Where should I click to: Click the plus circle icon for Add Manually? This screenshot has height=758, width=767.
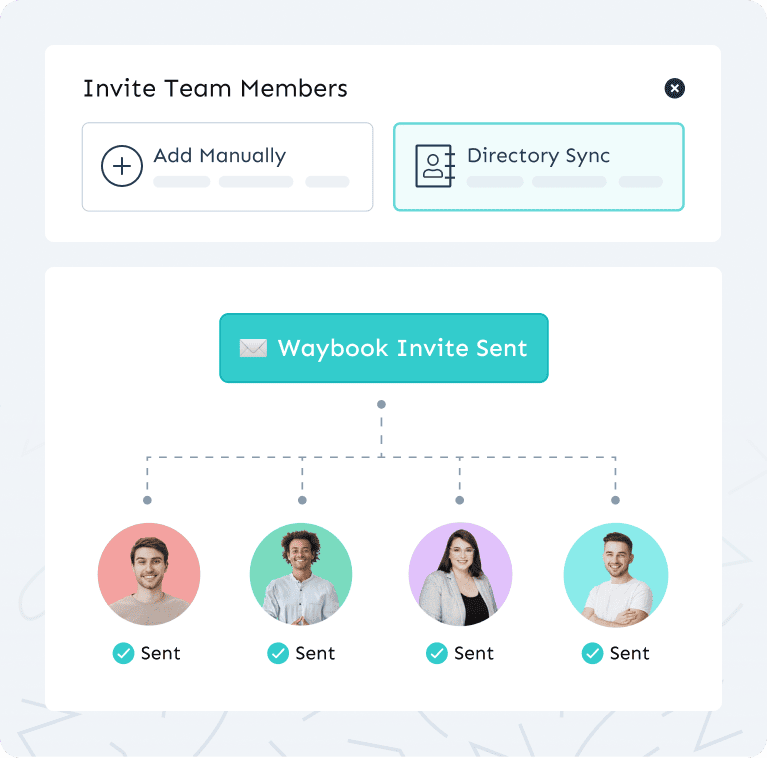122,166
